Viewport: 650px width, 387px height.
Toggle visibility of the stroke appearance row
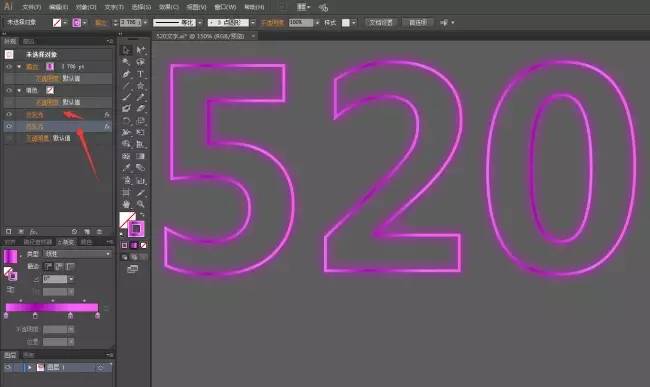(9, 67)
